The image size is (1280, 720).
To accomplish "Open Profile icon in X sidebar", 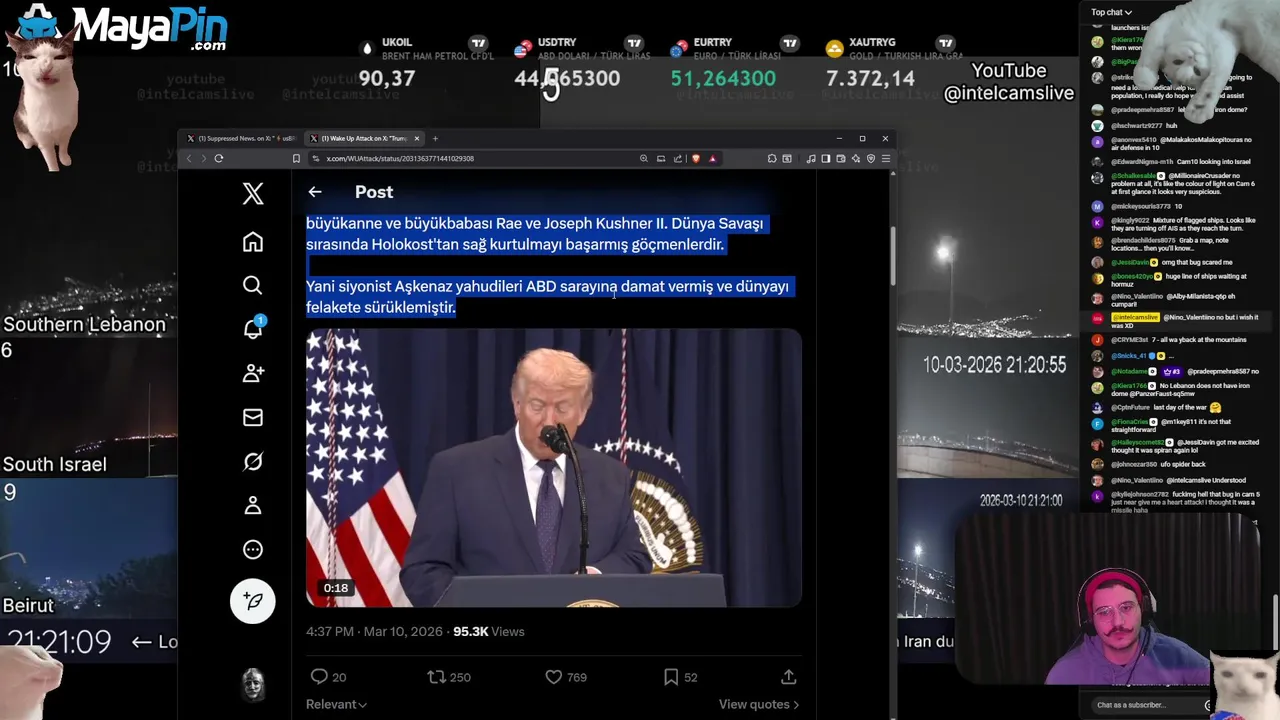I will point(253,505).
